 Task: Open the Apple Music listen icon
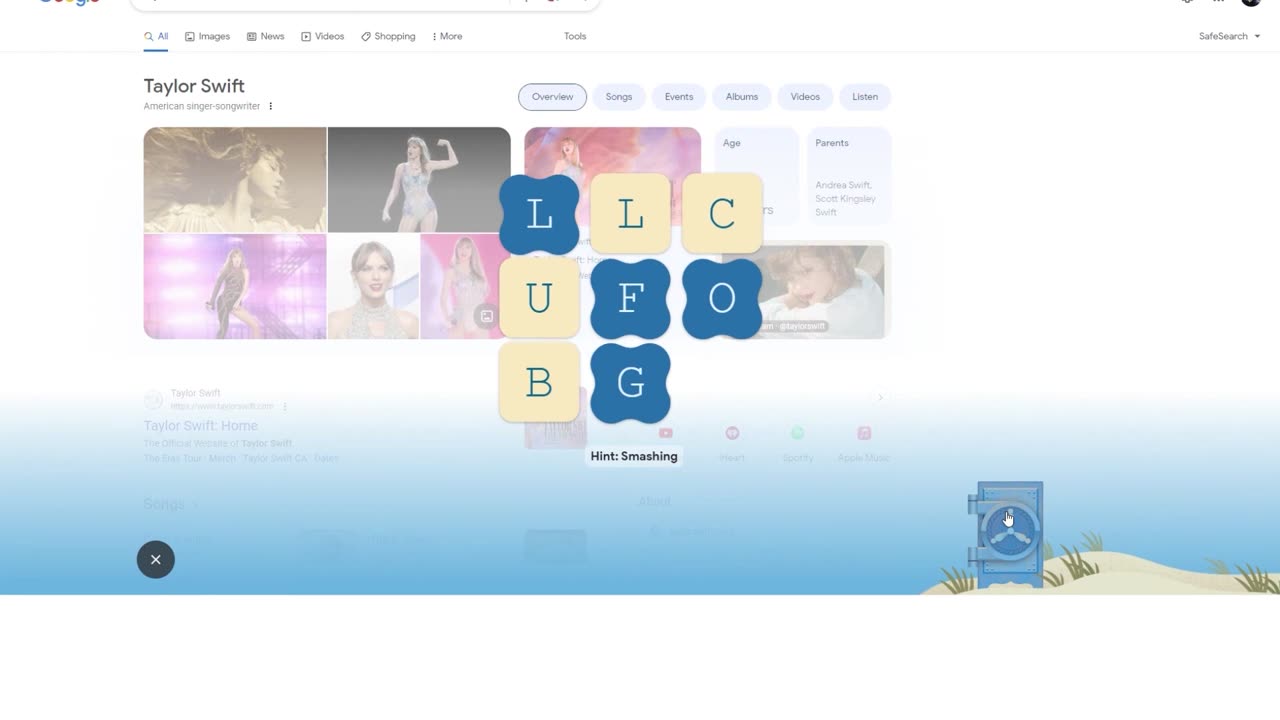[x=864, y=433]
